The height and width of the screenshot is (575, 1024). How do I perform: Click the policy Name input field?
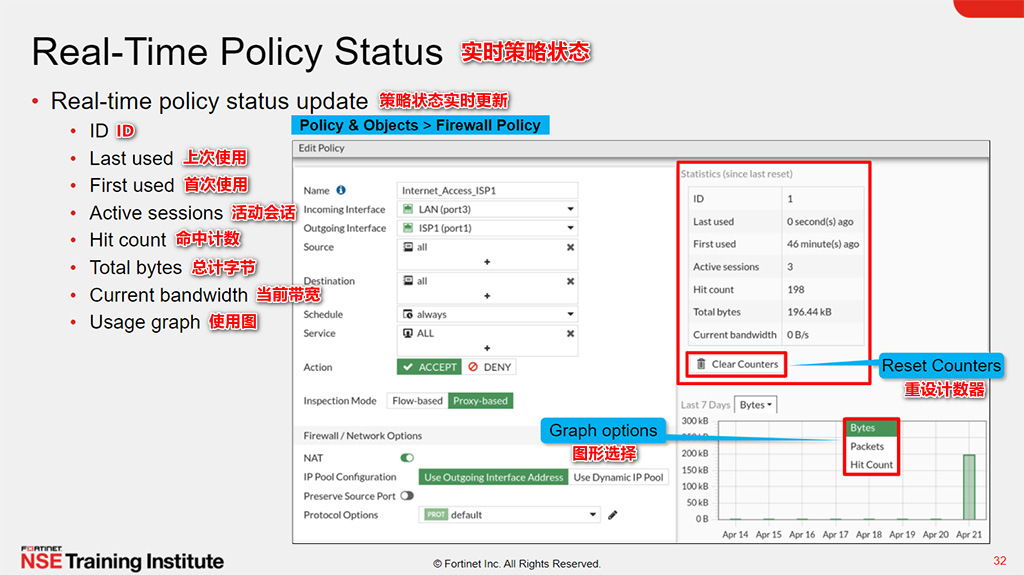tap(487, 190)
